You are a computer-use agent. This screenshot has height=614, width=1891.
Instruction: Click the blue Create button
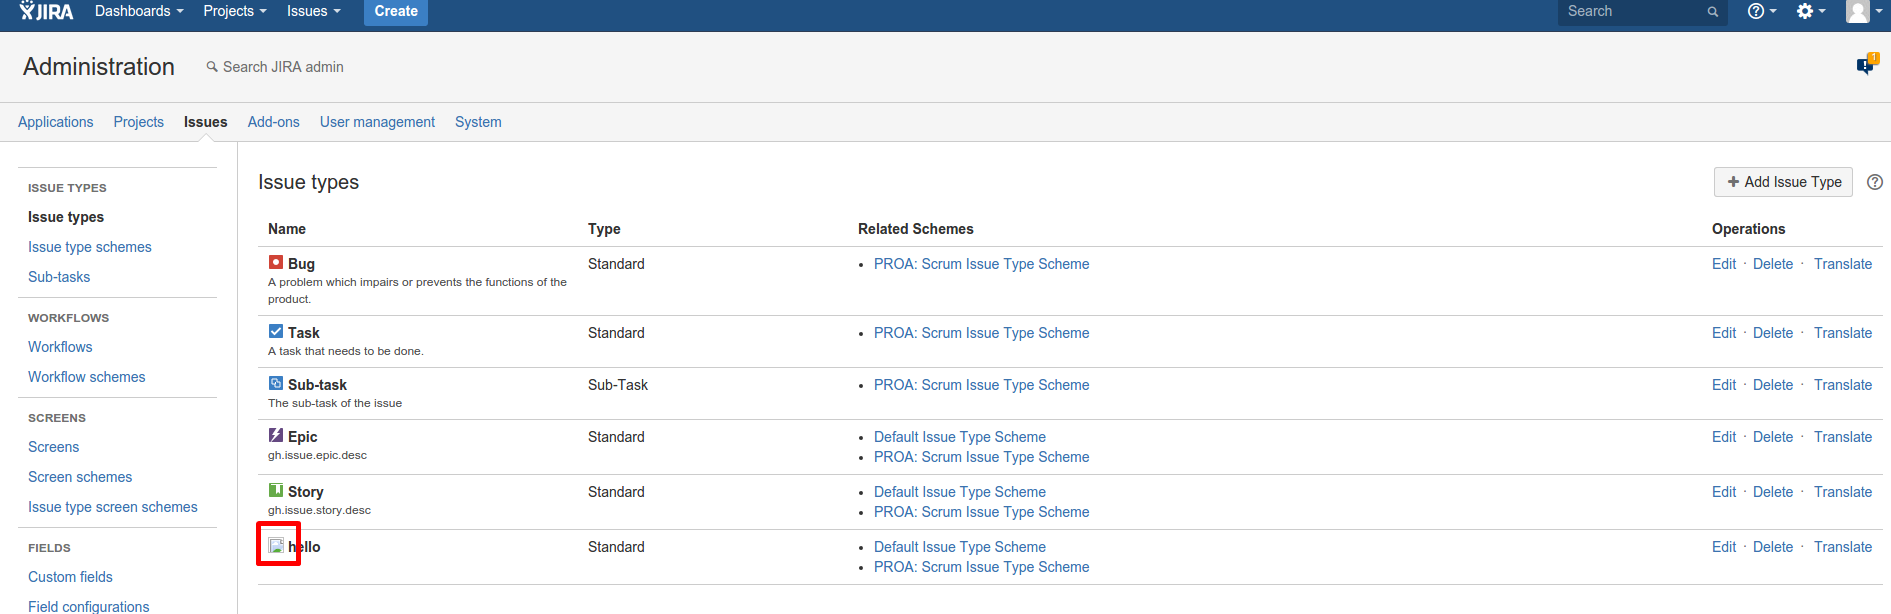pos(396,11)
